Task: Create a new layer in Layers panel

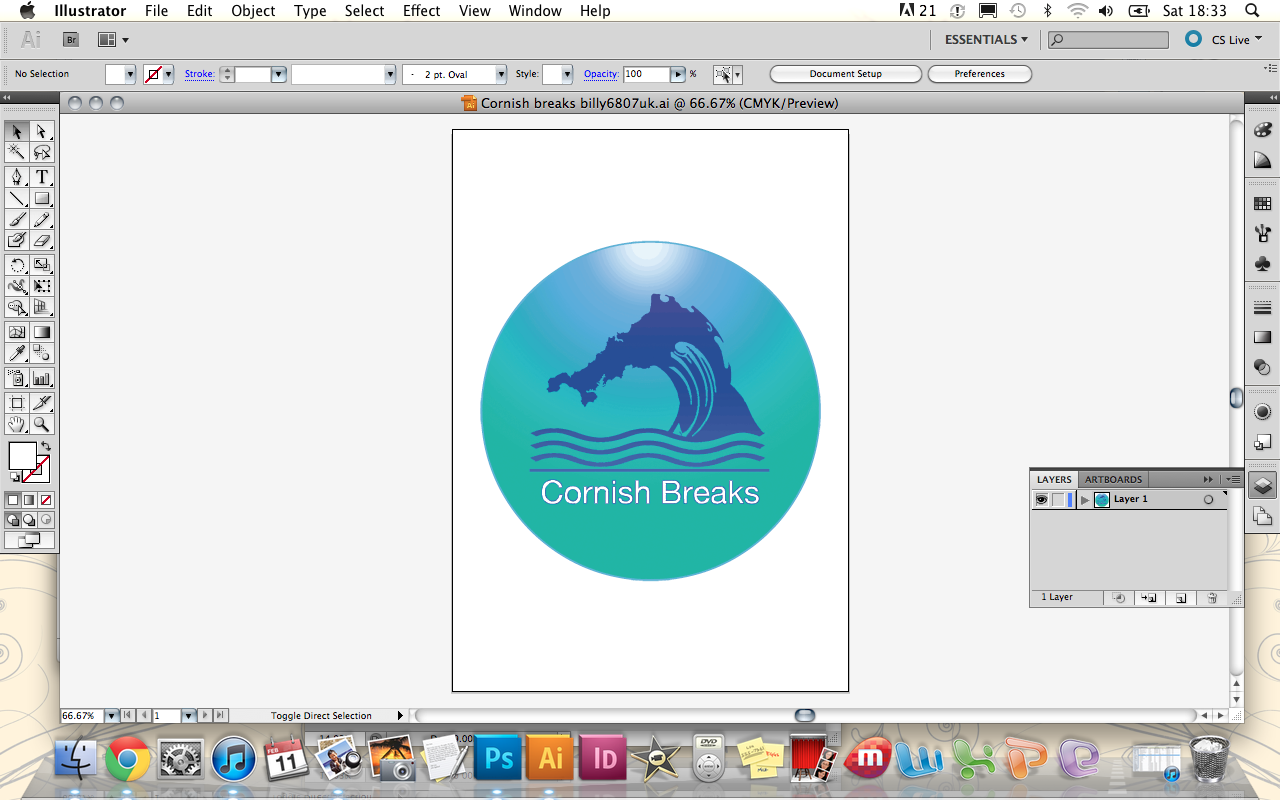Action: pos(1181,598)
